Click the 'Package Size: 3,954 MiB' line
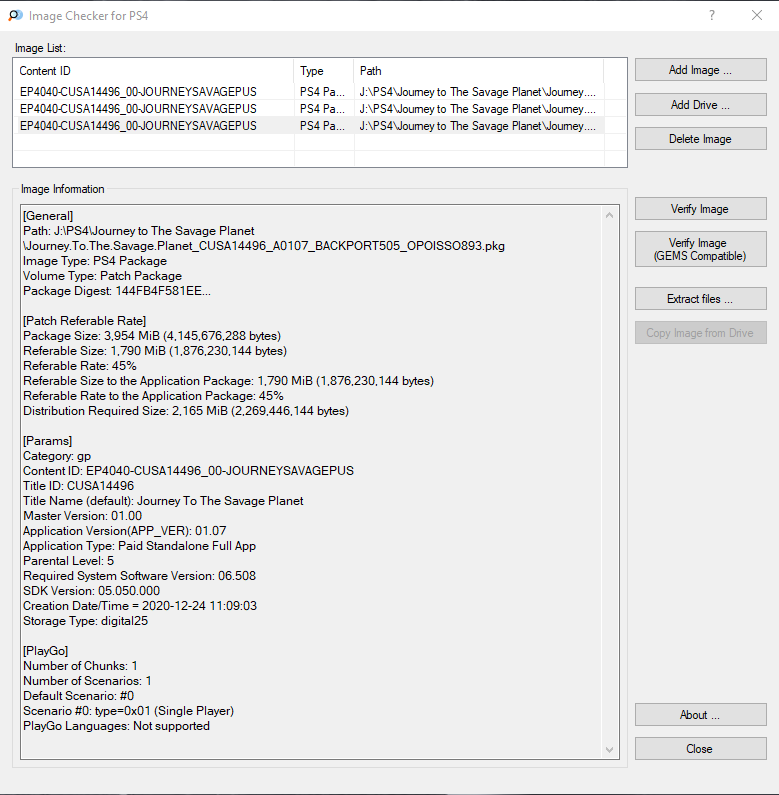Viewport: 779px width, 795px height. [x=152, y=336]
